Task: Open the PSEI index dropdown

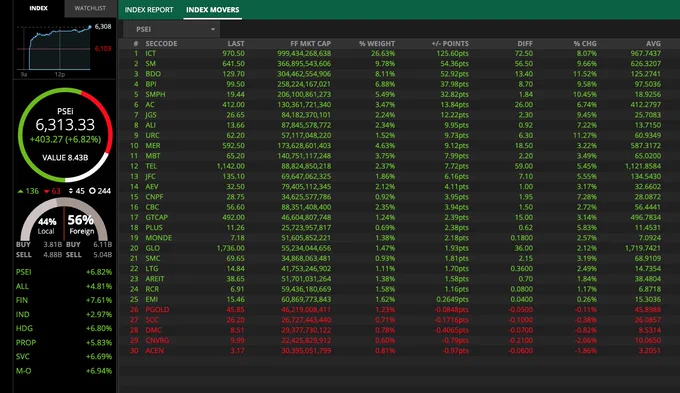Action: coord(172,29)
